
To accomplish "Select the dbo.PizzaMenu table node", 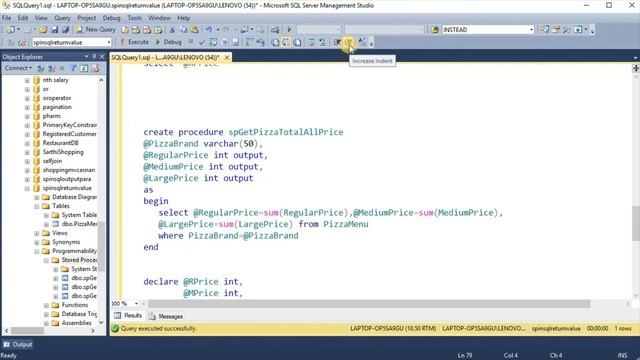I will pyautogui.click(x=80, y=224).
